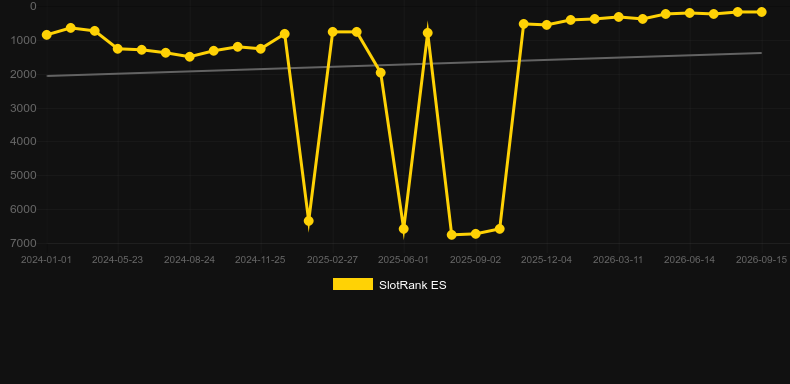The width and height of the screenshot is (790, 384).
Task: Toggle the SlotRank ES legend entry
Action: [x=389, y=285]
